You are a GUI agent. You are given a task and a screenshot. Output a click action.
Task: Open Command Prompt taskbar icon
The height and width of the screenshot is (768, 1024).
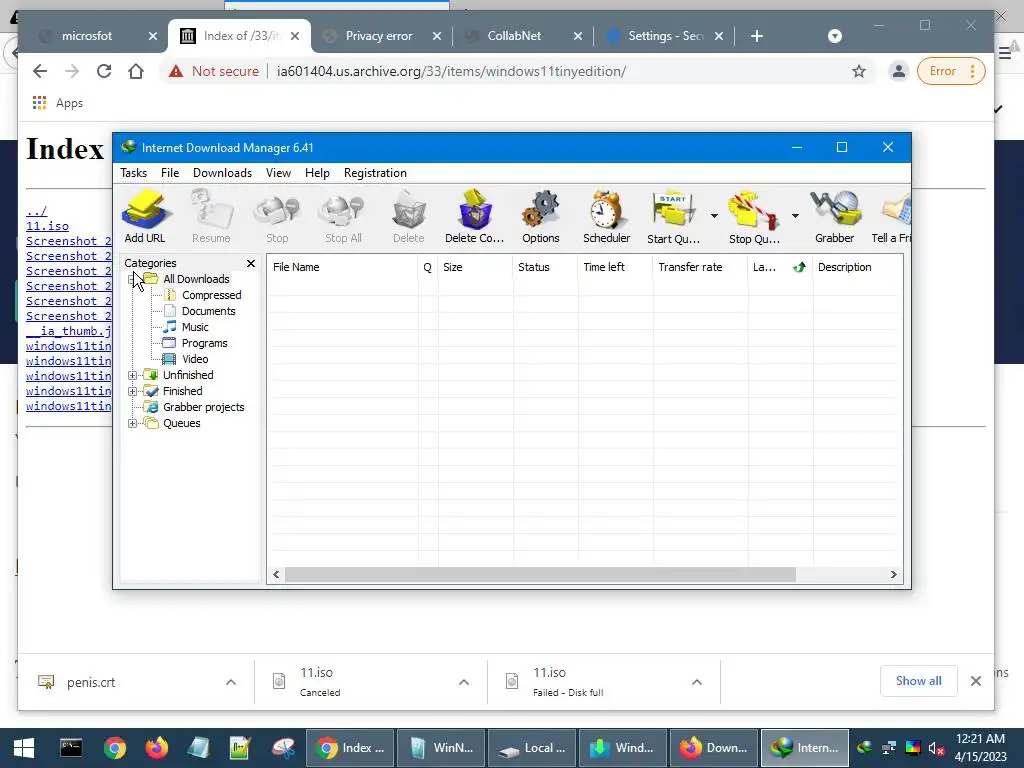click(x=71, y=748)
